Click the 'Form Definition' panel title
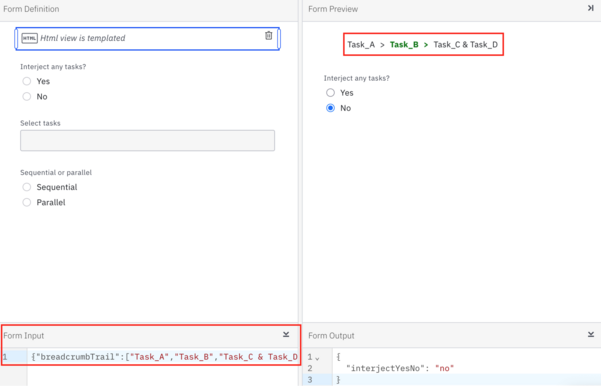This screenshot has width=601, height=386. [x=31, y=9]
